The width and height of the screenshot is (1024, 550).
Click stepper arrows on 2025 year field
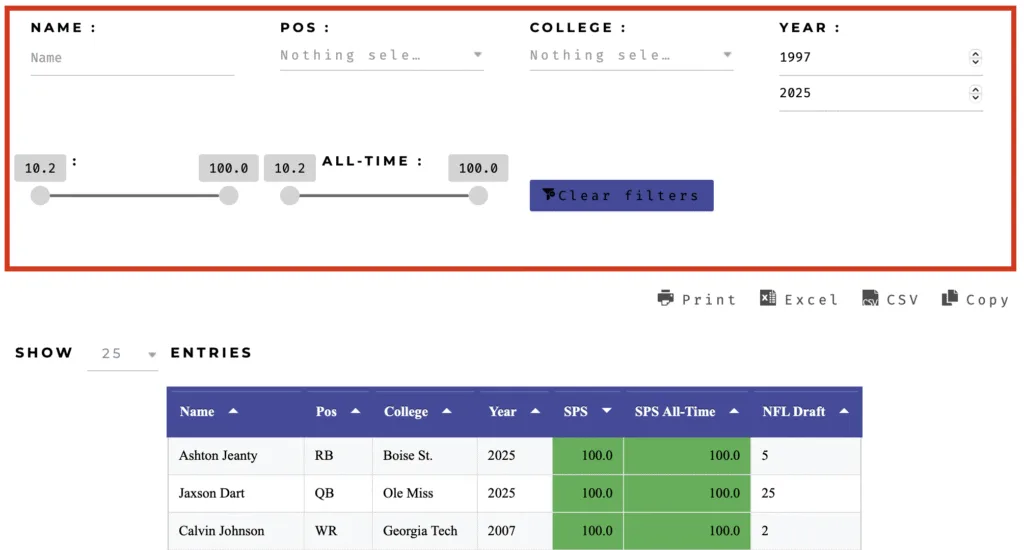coord(975,93)
